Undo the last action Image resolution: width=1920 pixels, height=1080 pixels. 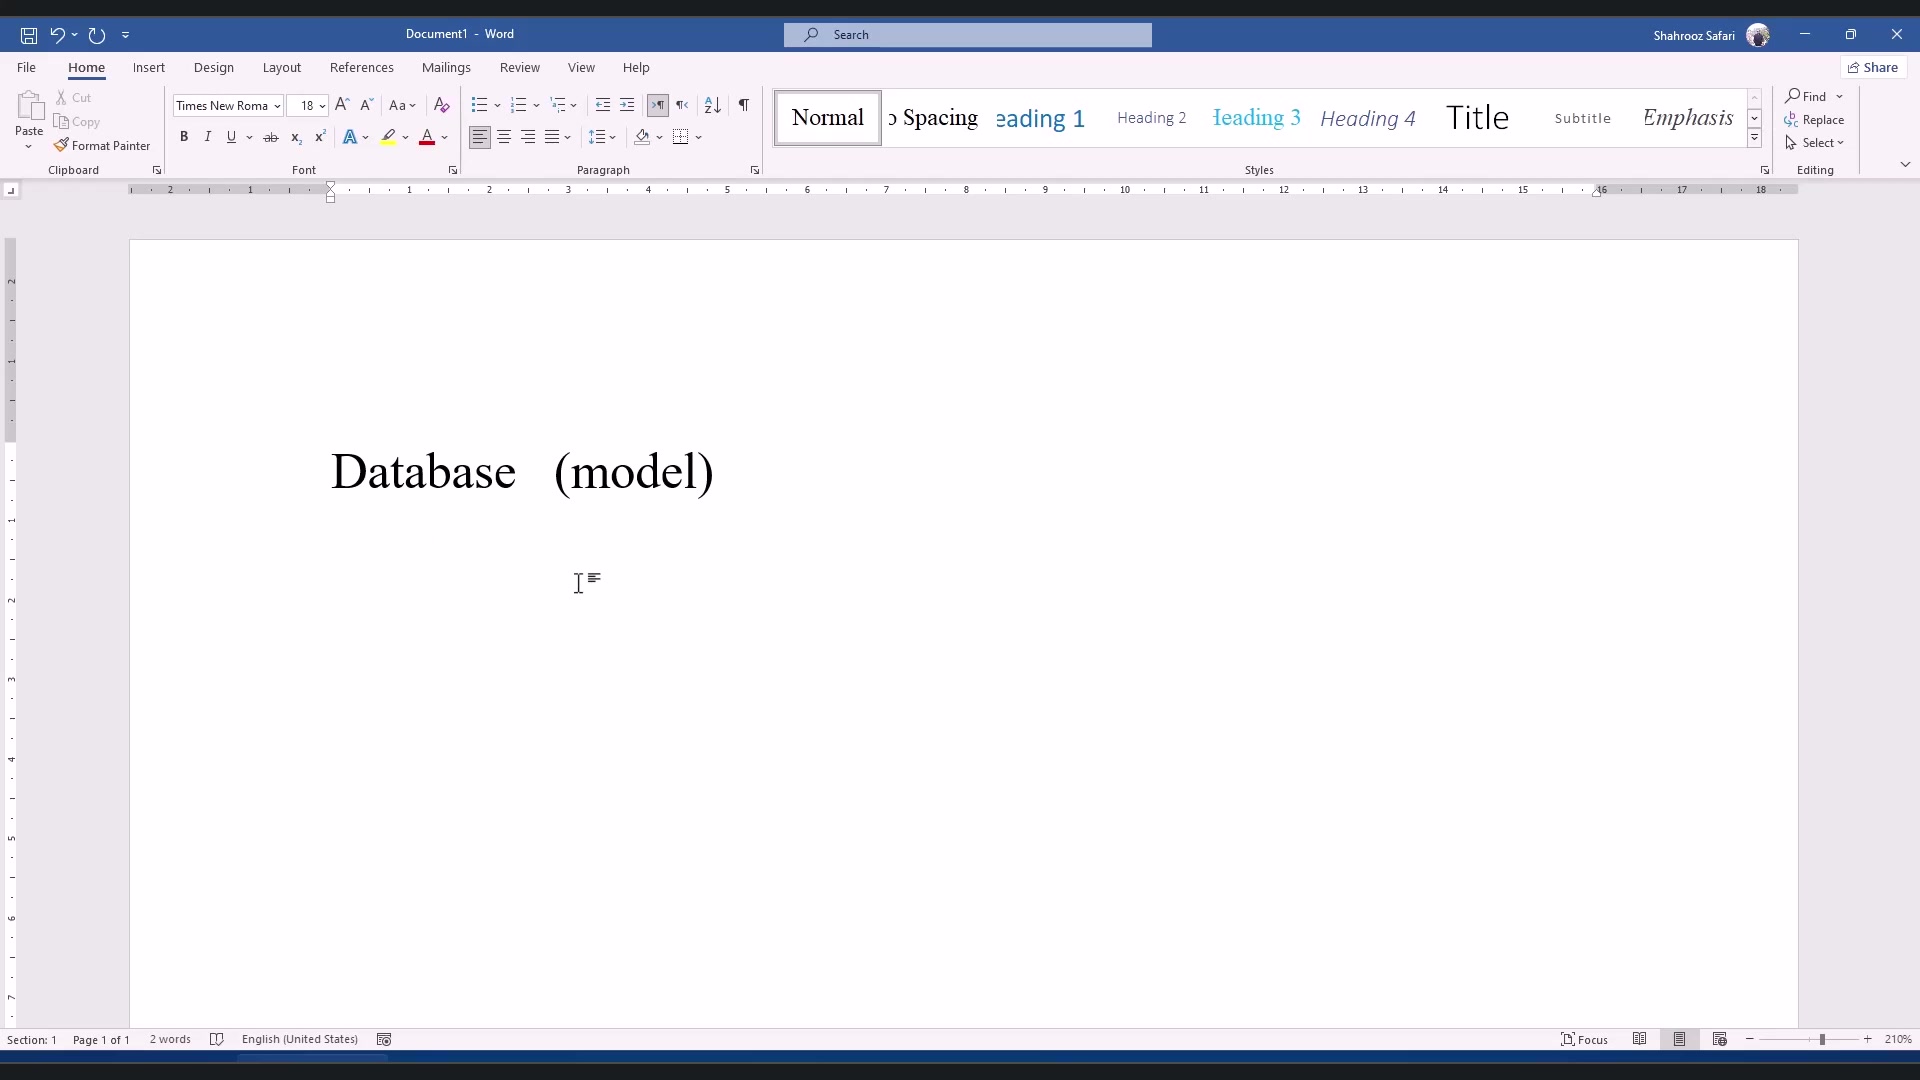pyautogui.click(x=57, y=35)
